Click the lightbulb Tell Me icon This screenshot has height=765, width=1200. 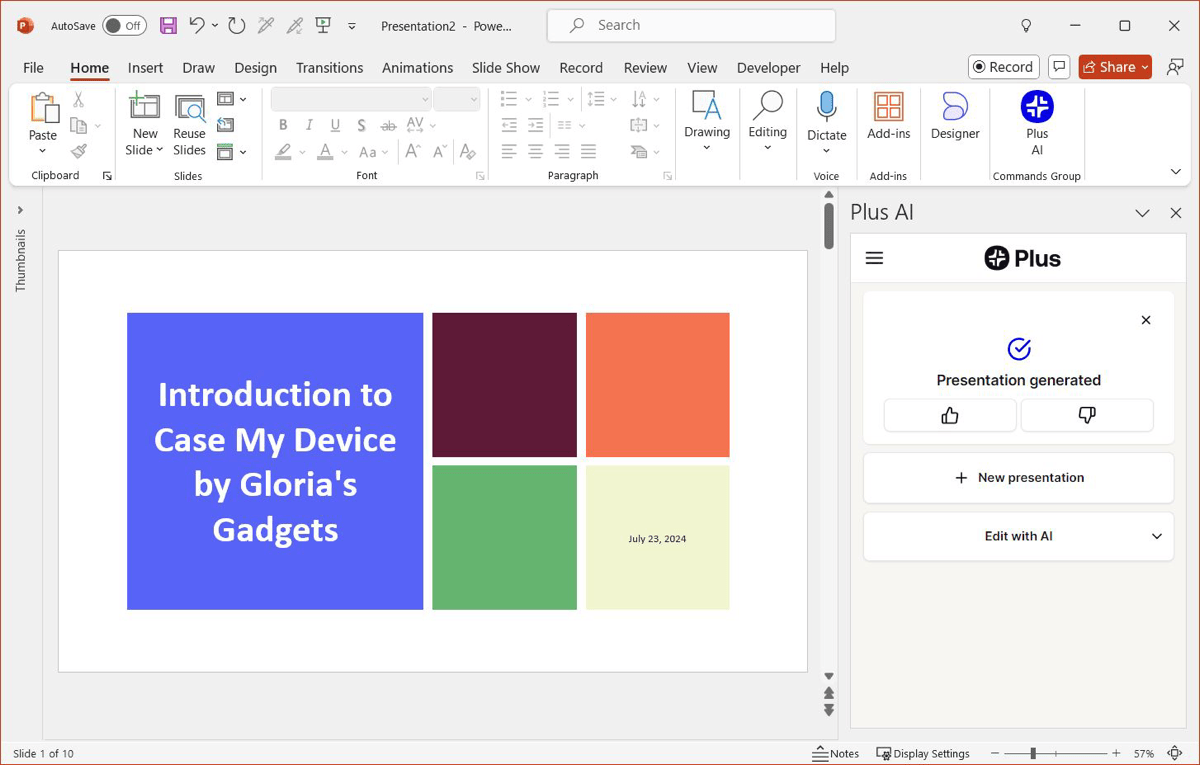[x=1025, y=26]
